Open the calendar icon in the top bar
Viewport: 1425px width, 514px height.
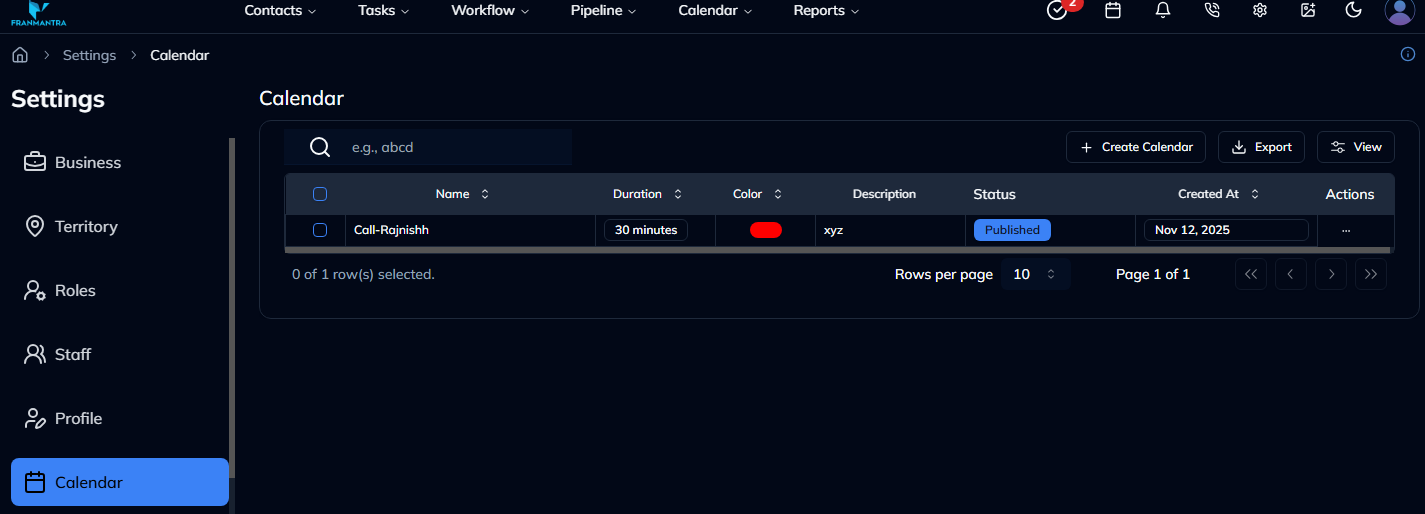pos(1112,10)
